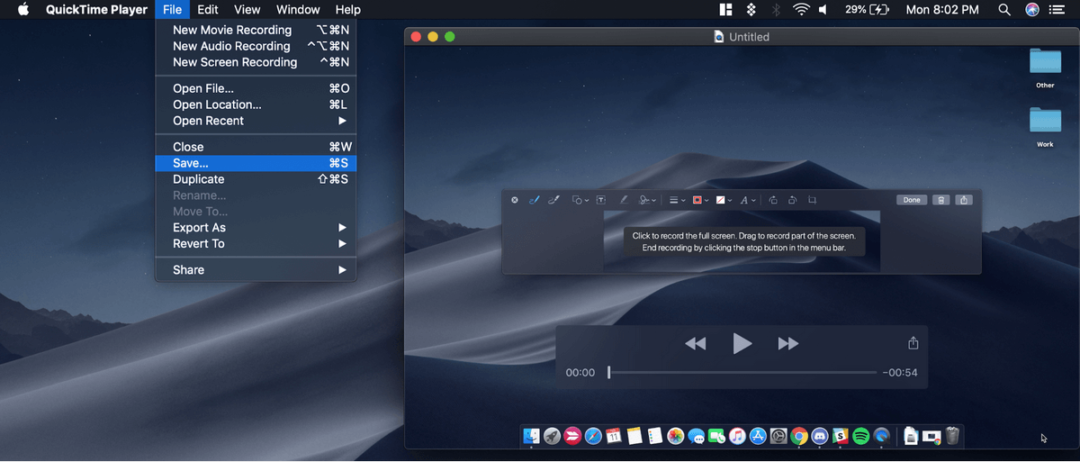Open Photos from the dock
Viewport: 1080px width, 462px height.
(x=675, y=436)
